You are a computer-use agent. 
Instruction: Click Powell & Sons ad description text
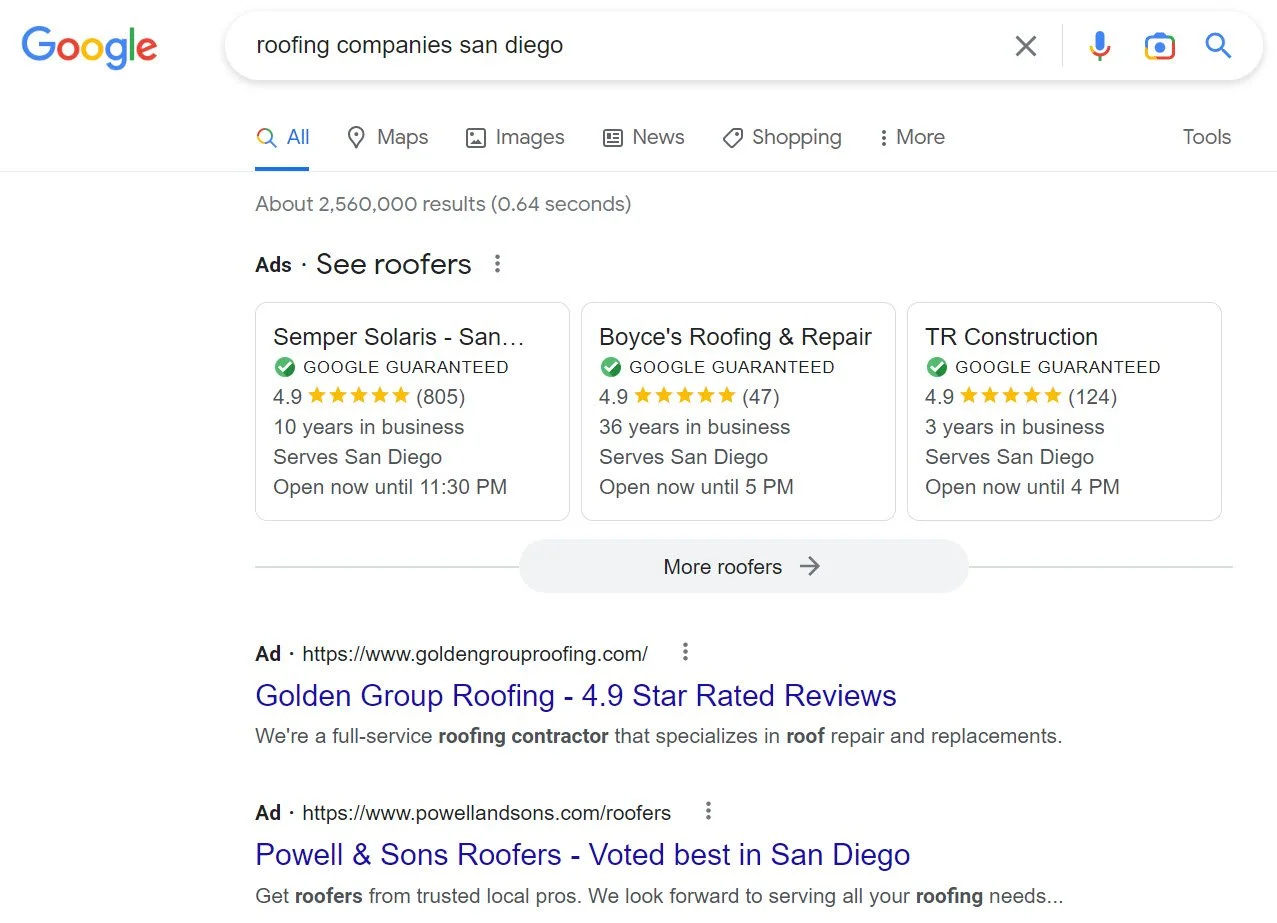[x=659, y=896]
